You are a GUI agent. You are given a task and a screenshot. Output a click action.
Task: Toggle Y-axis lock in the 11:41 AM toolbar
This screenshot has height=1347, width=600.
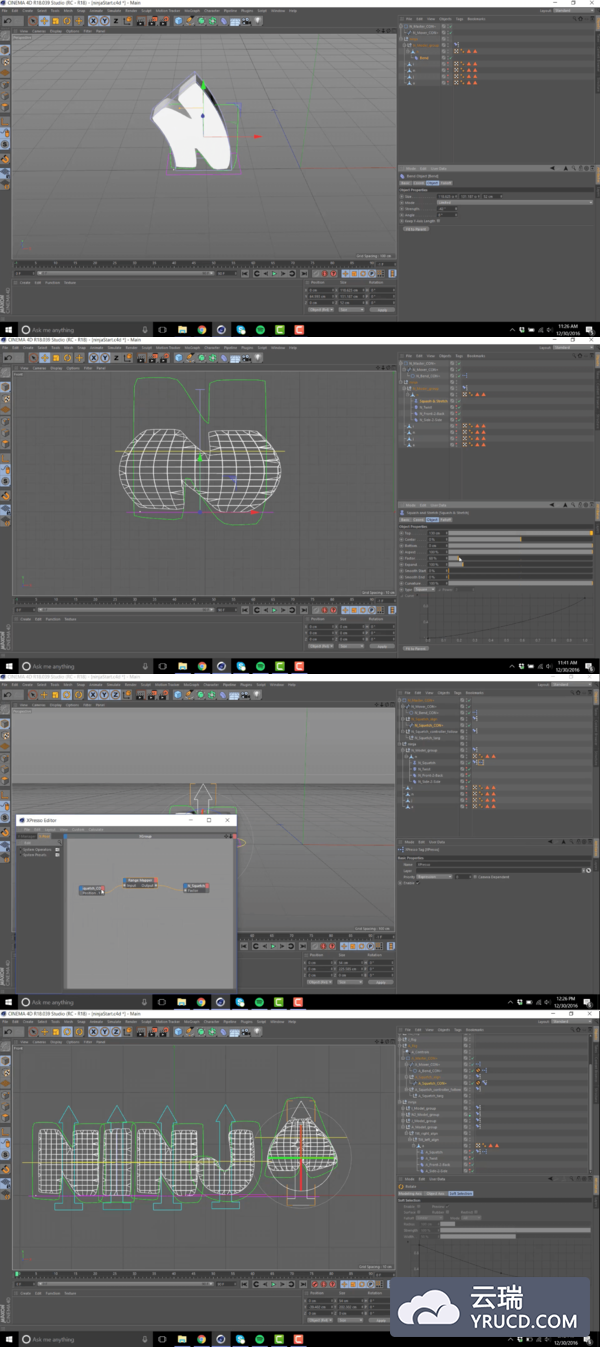click(104, 357)
